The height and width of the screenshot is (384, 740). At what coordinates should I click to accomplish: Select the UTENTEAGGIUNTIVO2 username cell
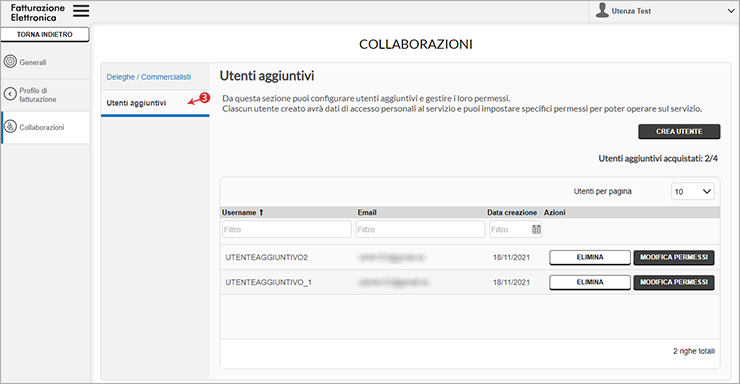[x=267, y=258]
